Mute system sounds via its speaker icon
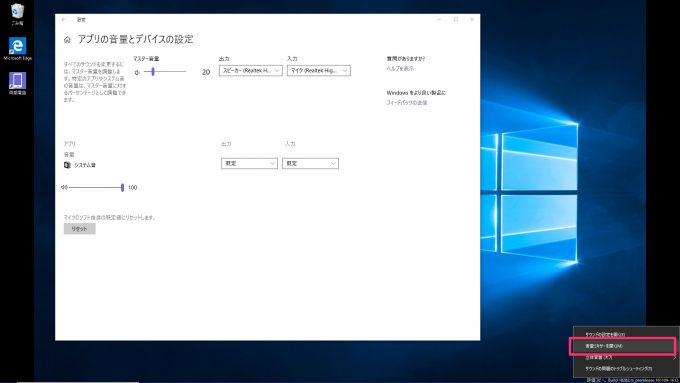The image size is (680, 383). [64, 187]
